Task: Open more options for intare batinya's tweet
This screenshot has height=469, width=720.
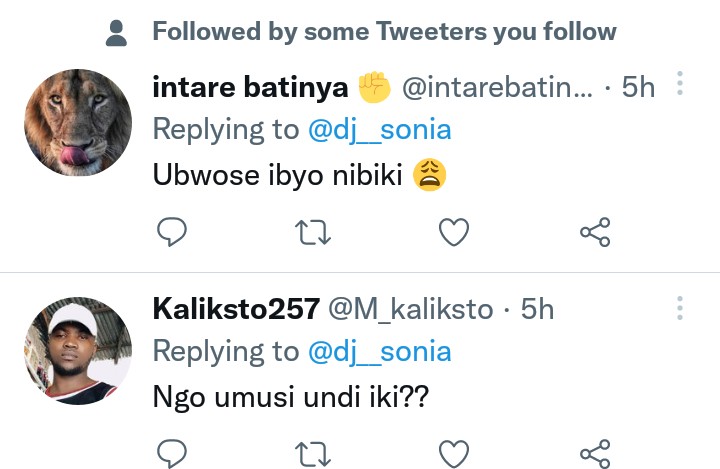Action: 680,84
